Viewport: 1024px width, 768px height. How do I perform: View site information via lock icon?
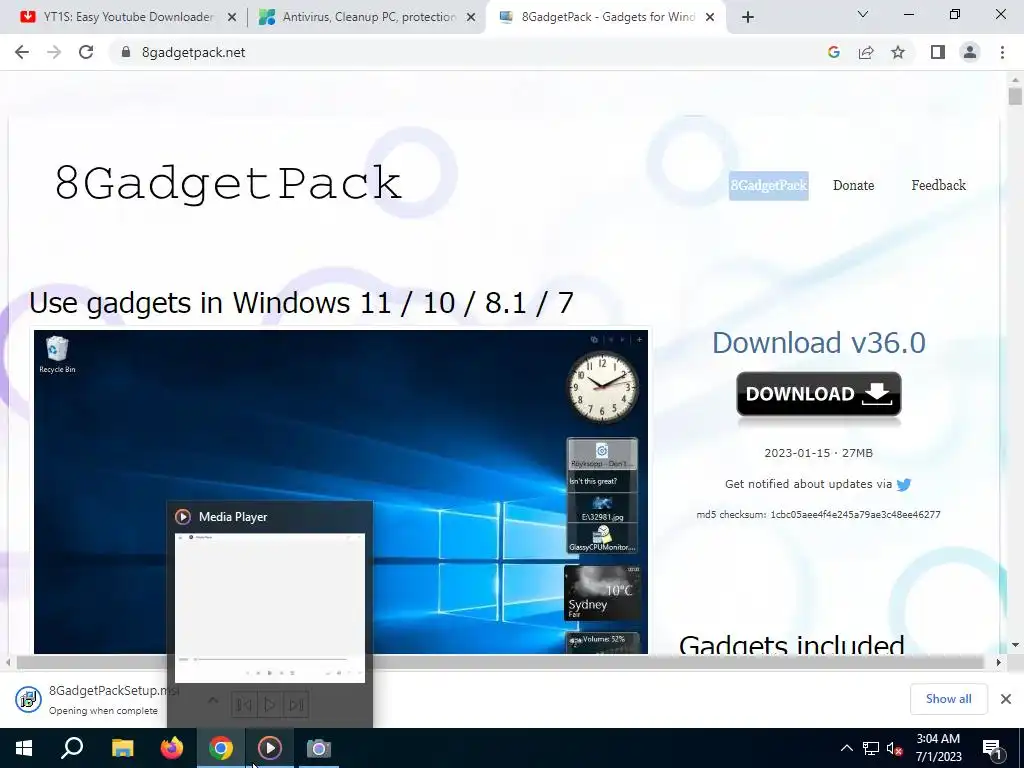pyautogui.click(x=125, y=52)
